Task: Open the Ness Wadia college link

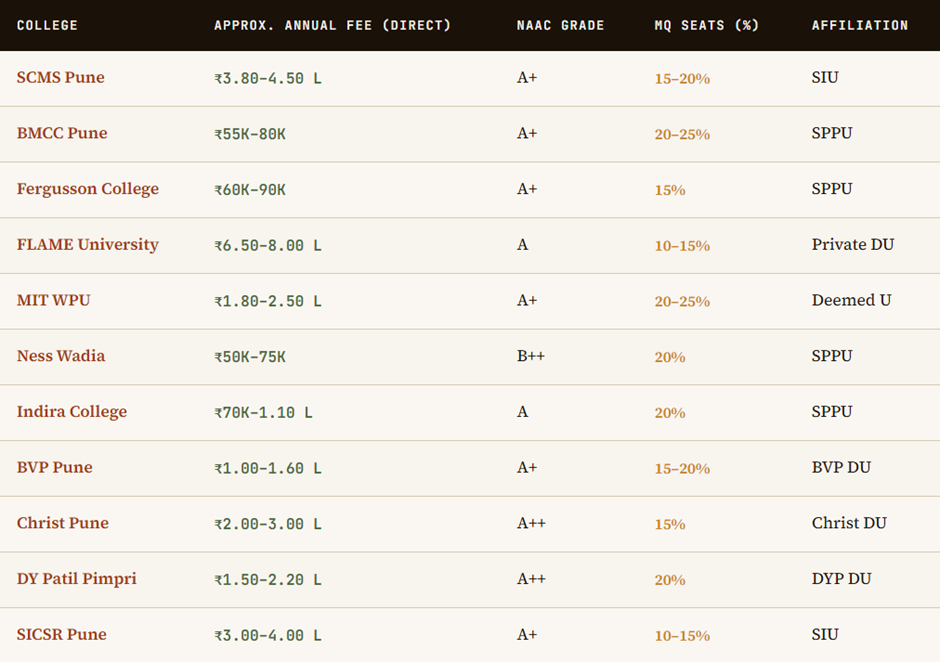Action: [x=61, y=356]
